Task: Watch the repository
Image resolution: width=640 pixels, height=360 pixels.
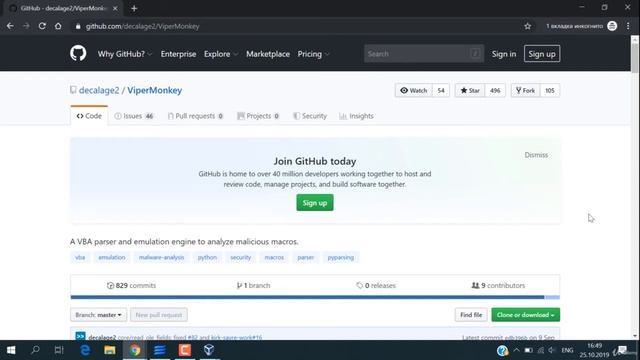Action: 413,90
